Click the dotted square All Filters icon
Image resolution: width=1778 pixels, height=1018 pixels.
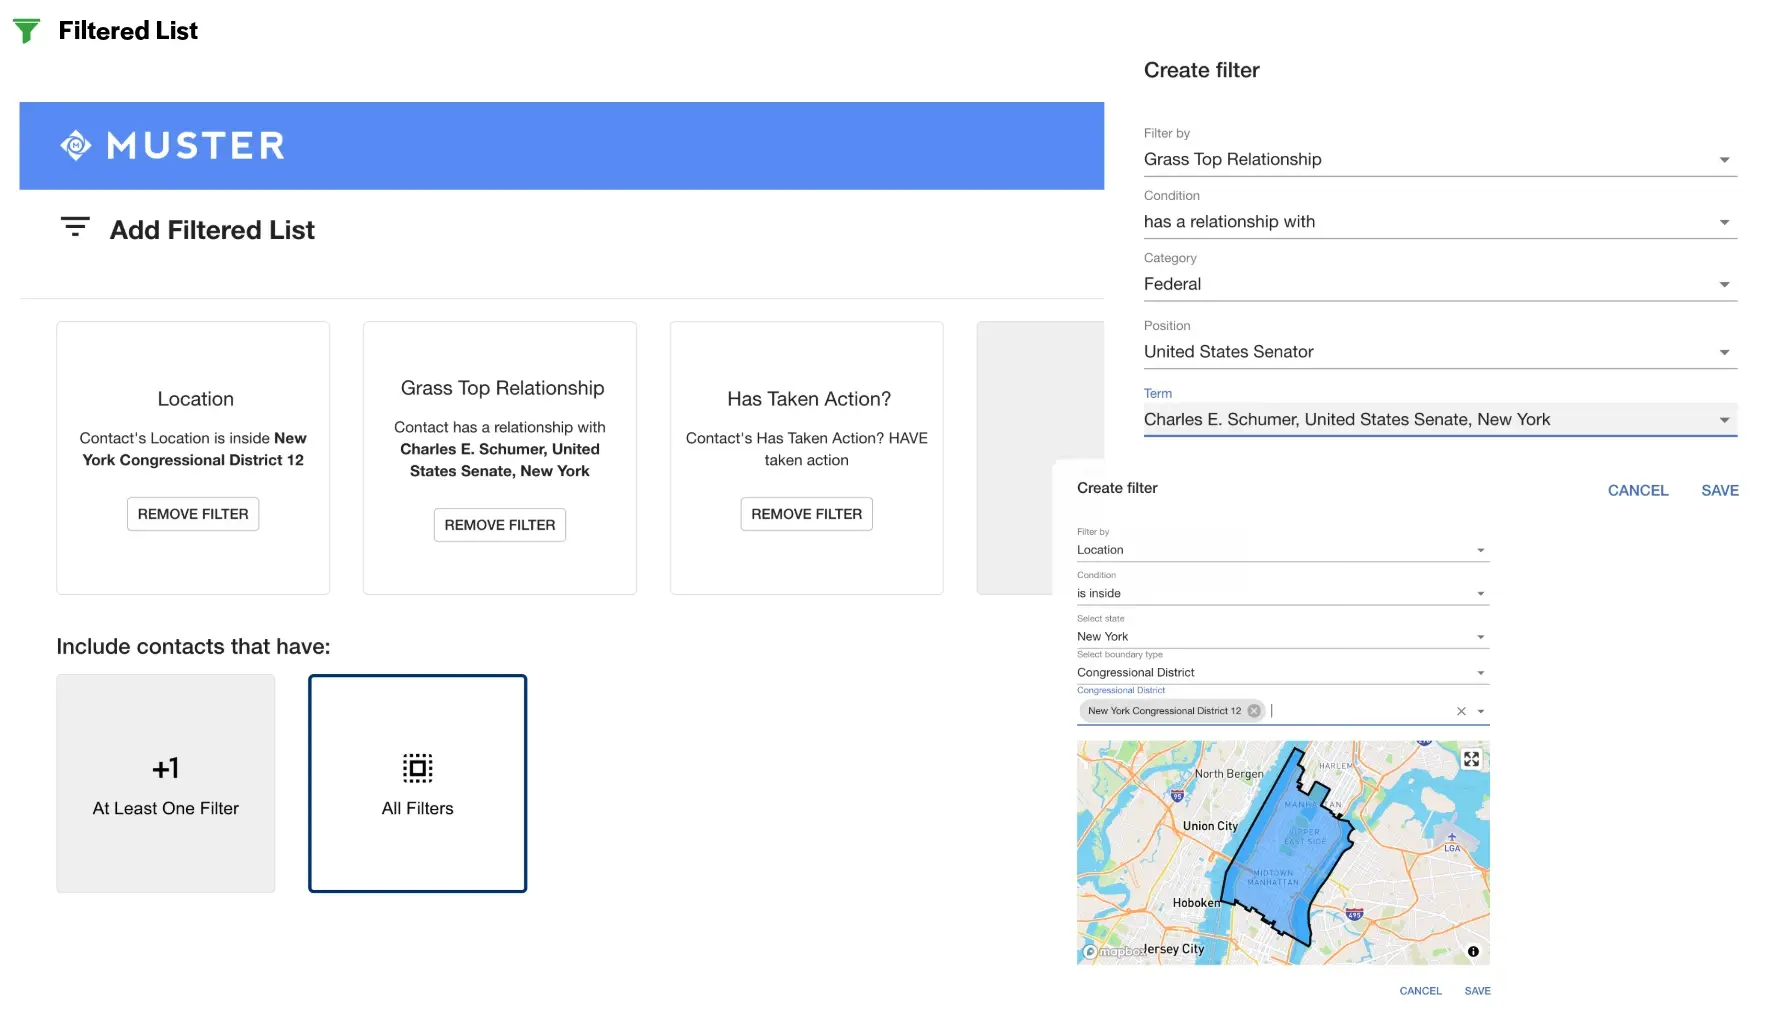[x=418, y=768]
